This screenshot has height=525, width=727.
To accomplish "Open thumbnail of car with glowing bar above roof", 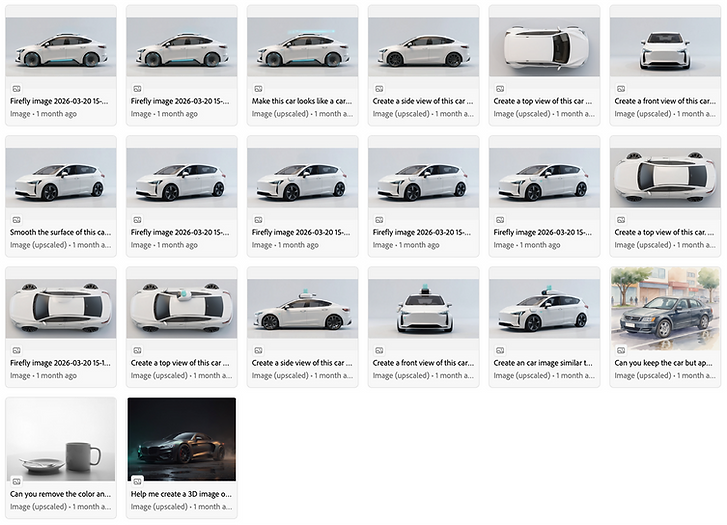I will (x=302, y=47).
